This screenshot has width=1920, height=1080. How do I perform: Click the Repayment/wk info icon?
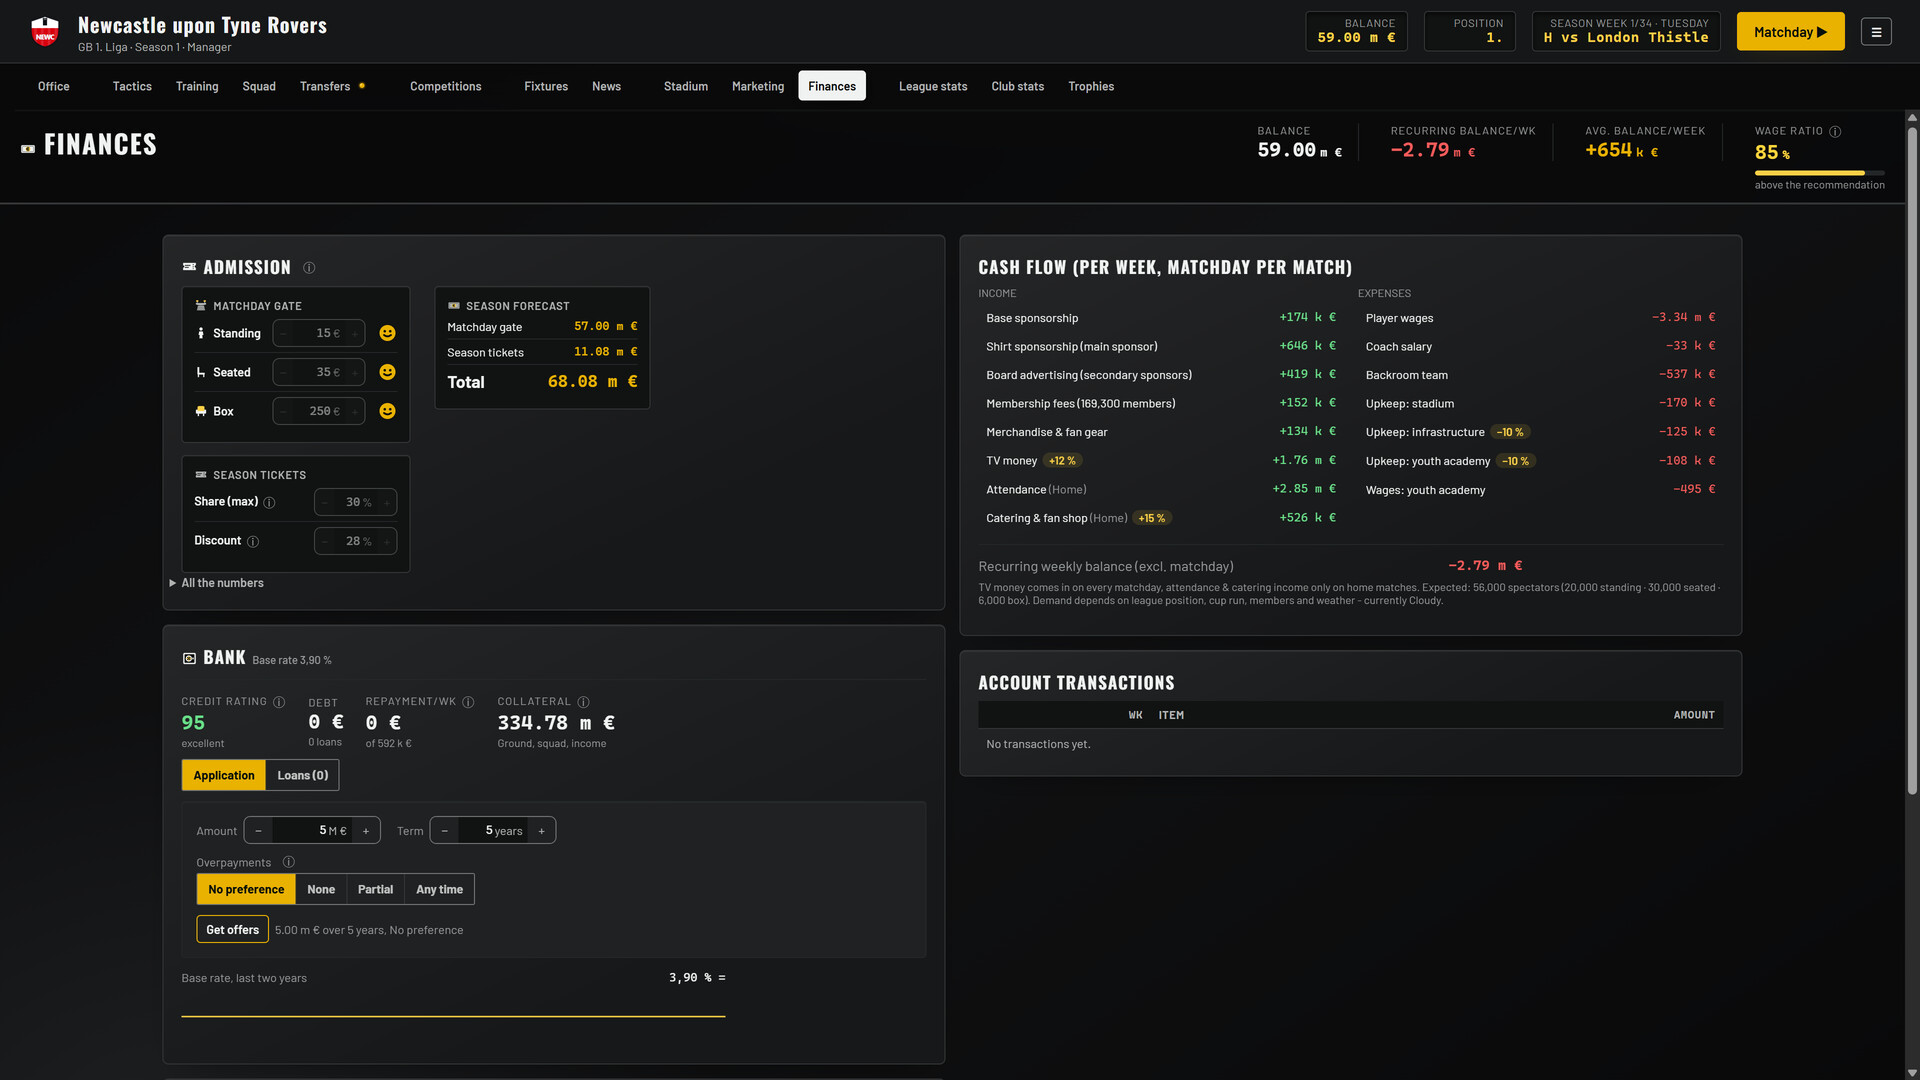click(468, 702)
